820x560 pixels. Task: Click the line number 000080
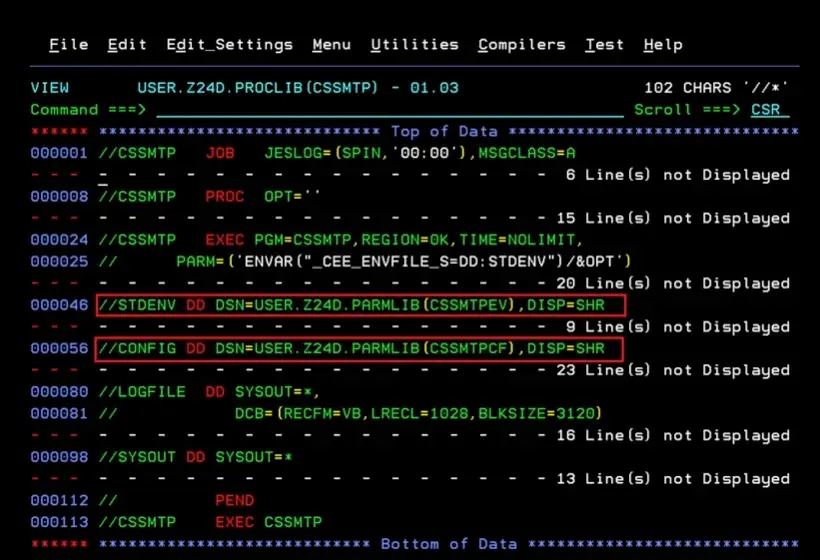click(x=59, y=392)
